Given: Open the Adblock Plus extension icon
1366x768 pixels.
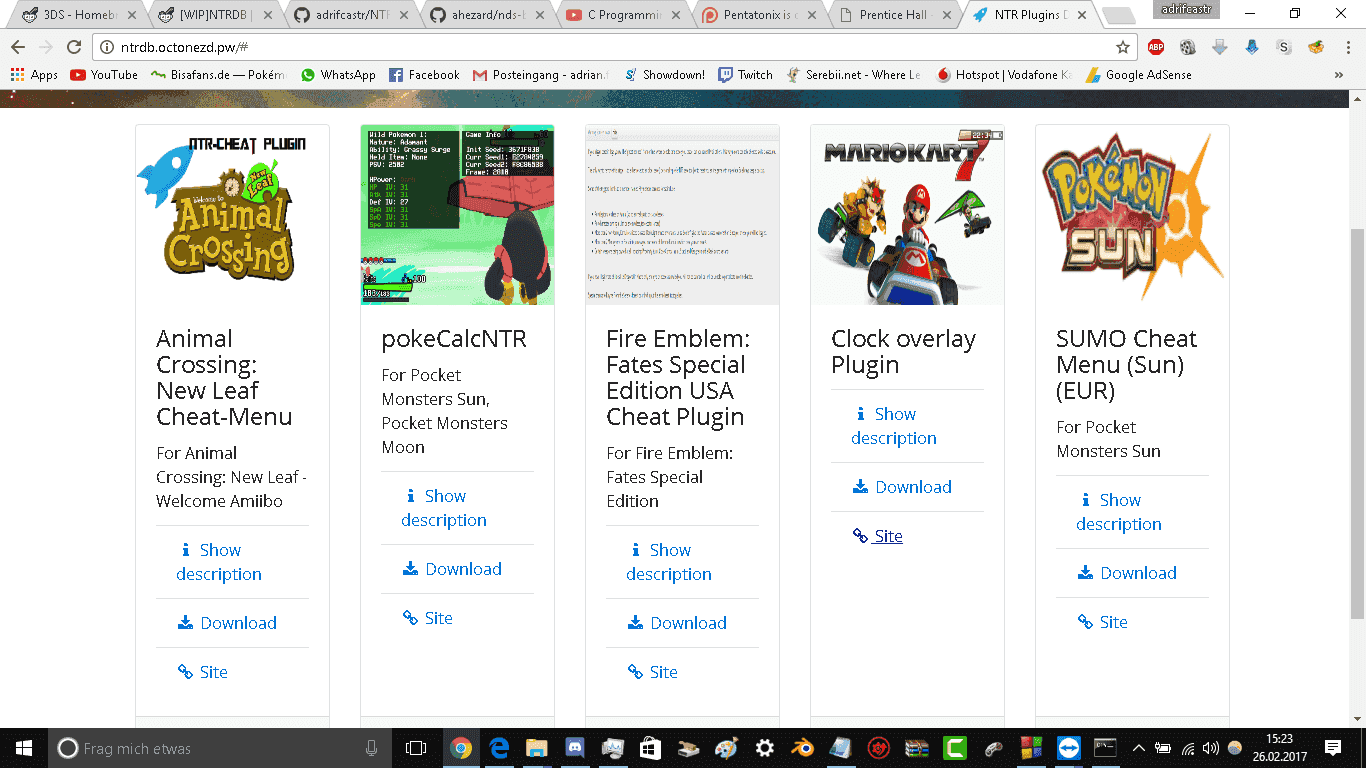Looking at the screenshot, I should [1156, 47].
